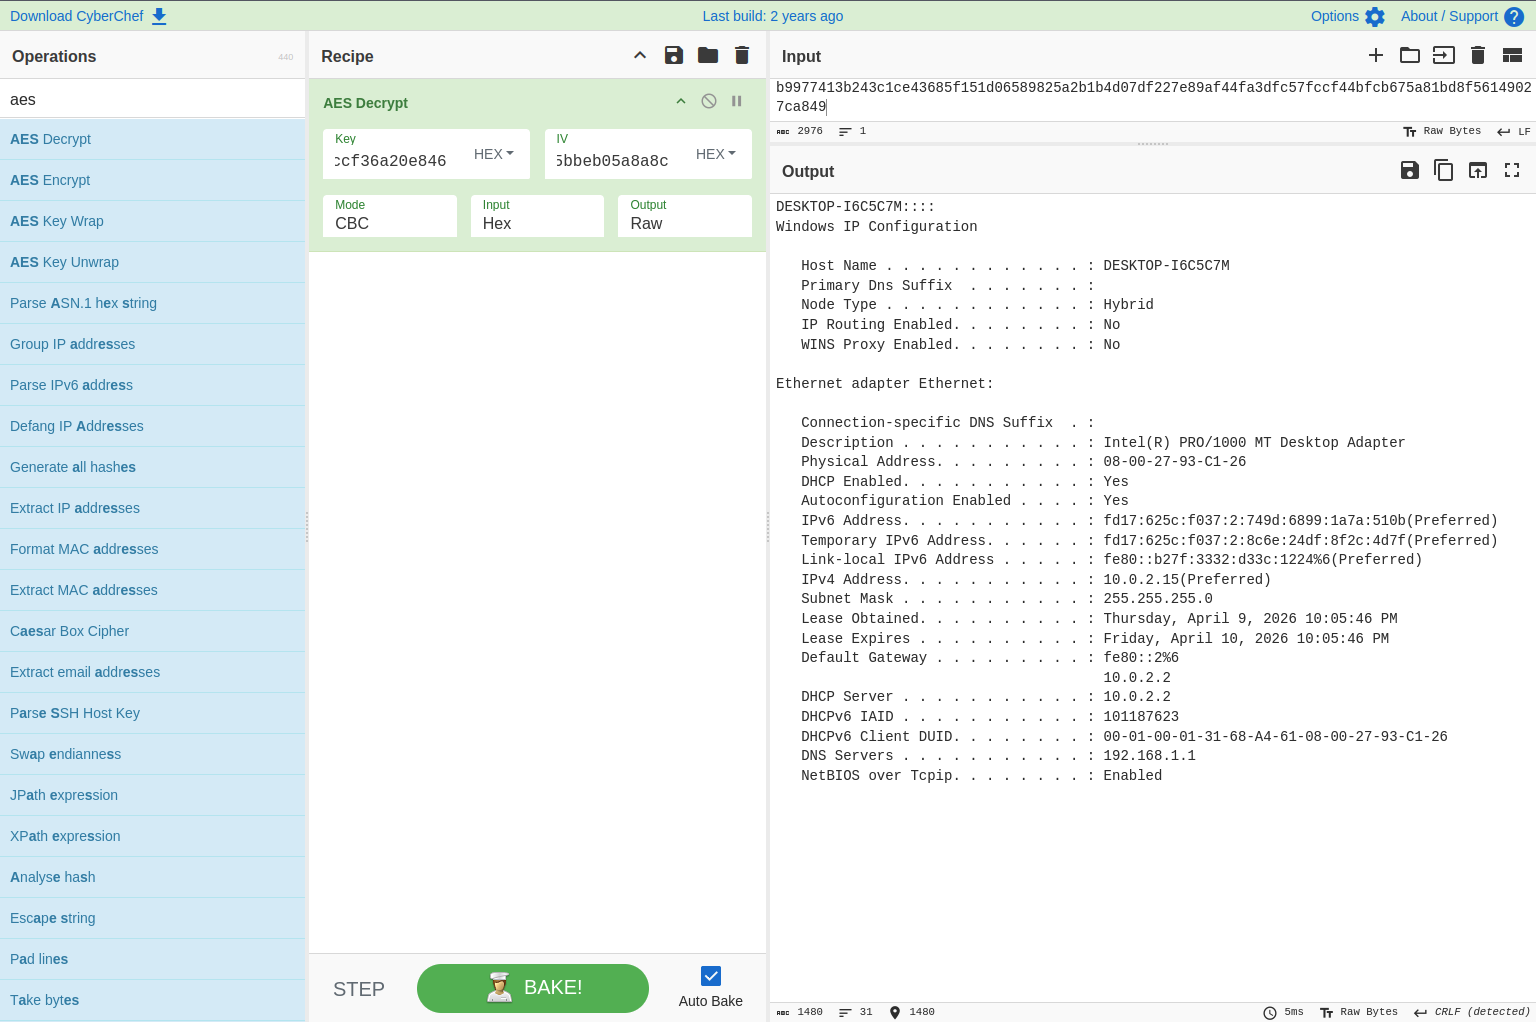1536x1022 pixels.
Task: Copy raw output to clipboard
Action: click(x=1444, y=170)
